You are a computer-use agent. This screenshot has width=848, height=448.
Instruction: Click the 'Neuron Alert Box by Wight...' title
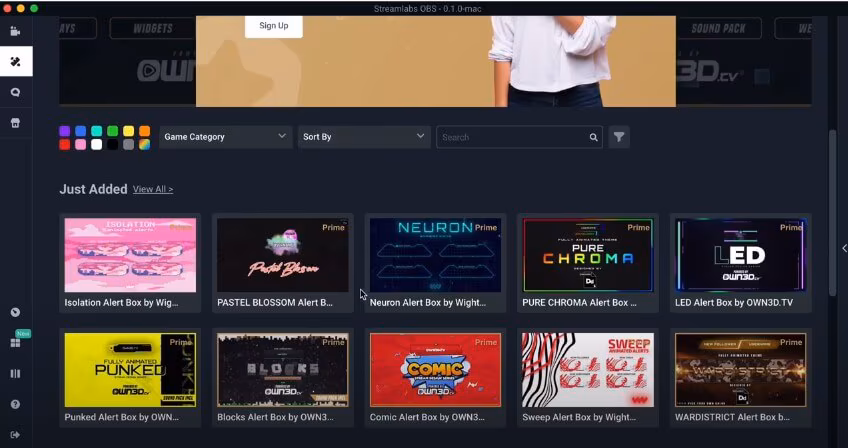[428, 303]
